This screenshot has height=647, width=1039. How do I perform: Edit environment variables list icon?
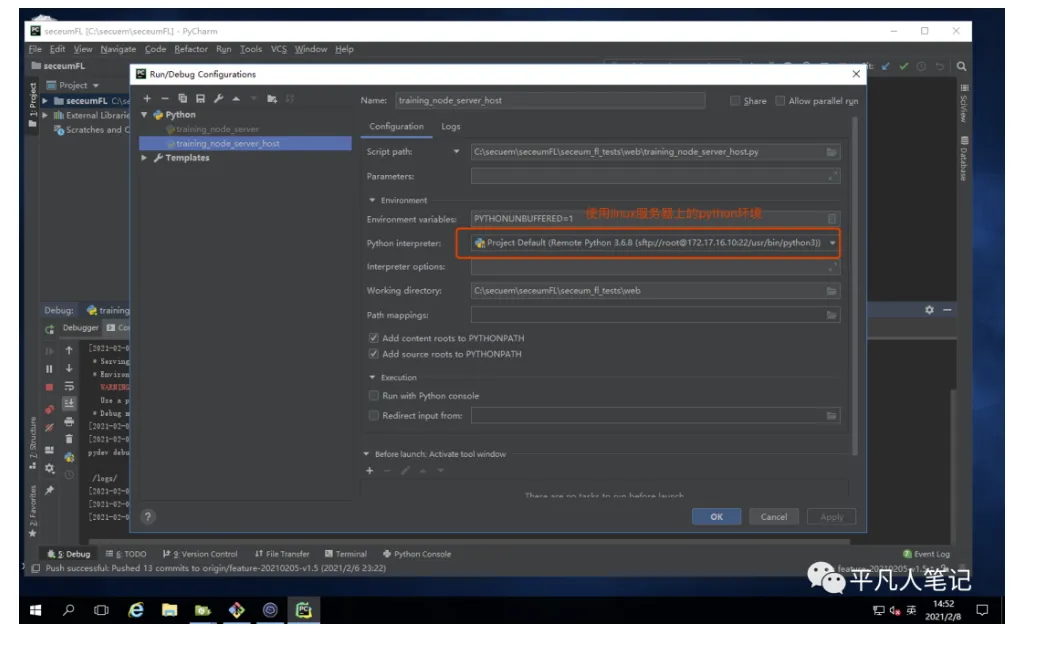[832, 219]
